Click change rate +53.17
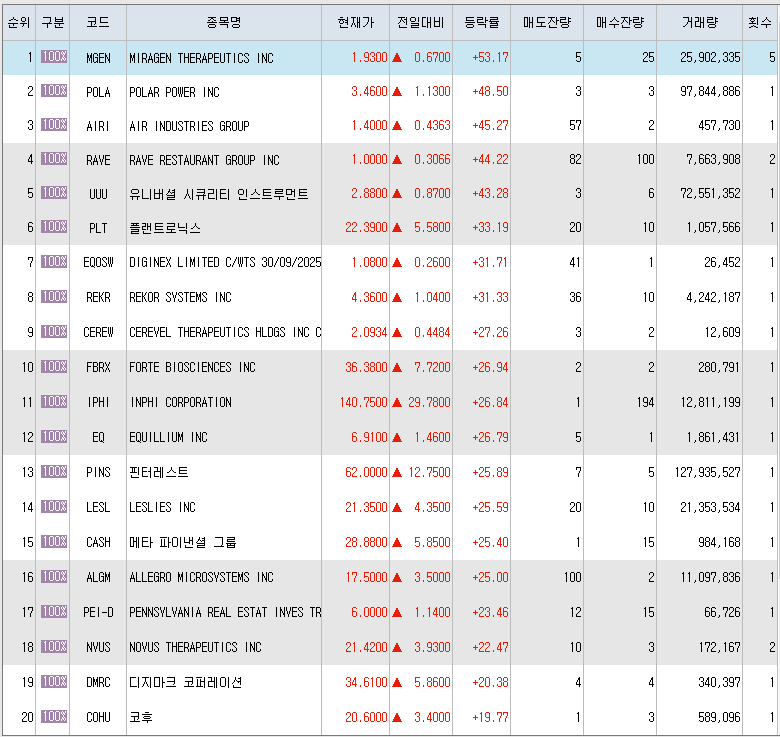The width and height of the screenshot is (780, 737). [x=490, y=57]
